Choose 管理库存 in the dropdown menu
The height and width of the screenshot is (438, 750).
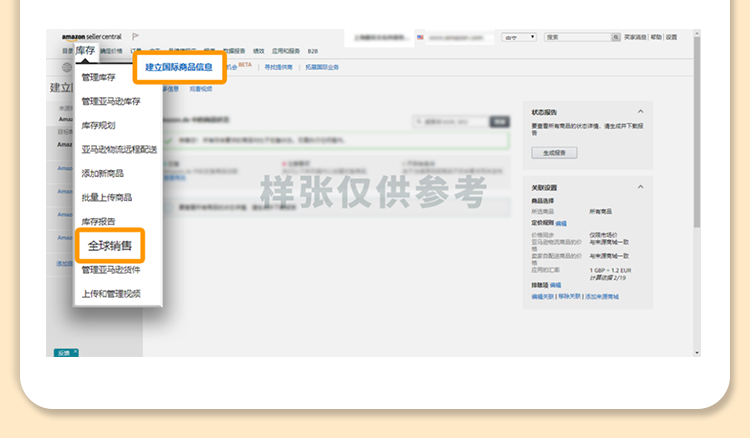point(100,77)
